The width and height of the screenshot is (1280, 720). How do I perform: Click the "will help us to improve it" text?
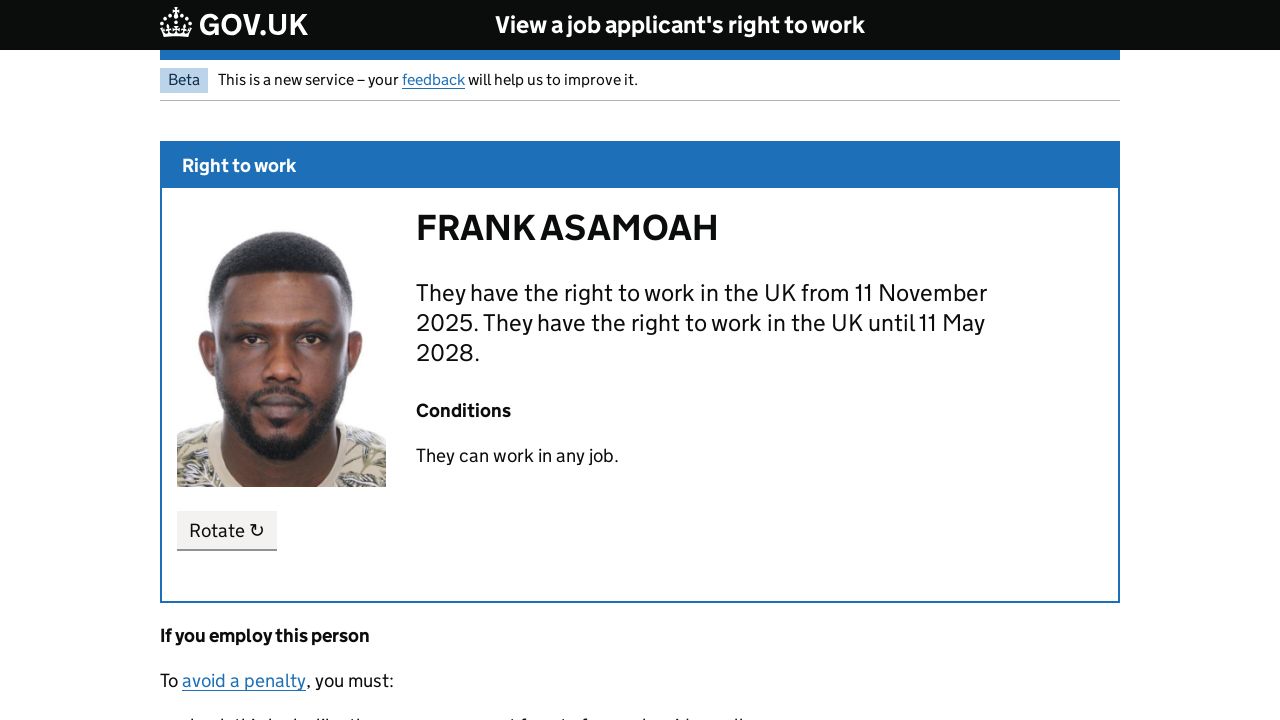(552, 80)
